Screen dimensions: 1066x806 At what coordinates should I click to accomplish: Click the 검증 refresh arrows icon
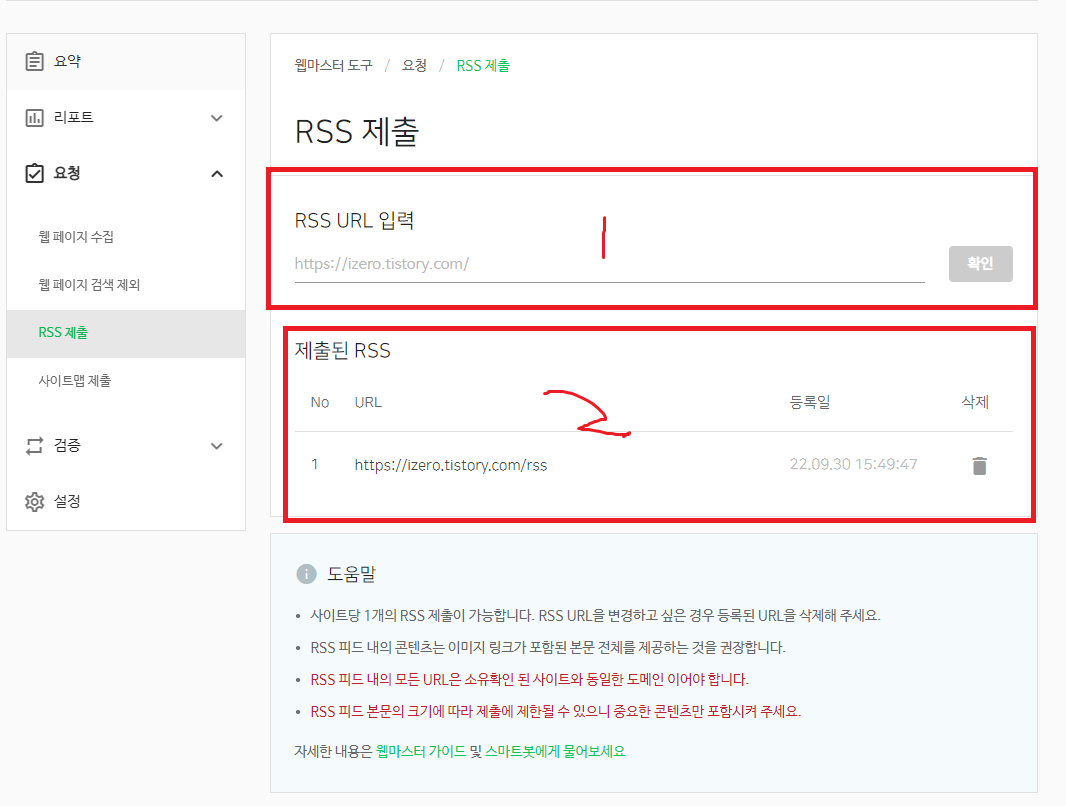click(34, 446)
